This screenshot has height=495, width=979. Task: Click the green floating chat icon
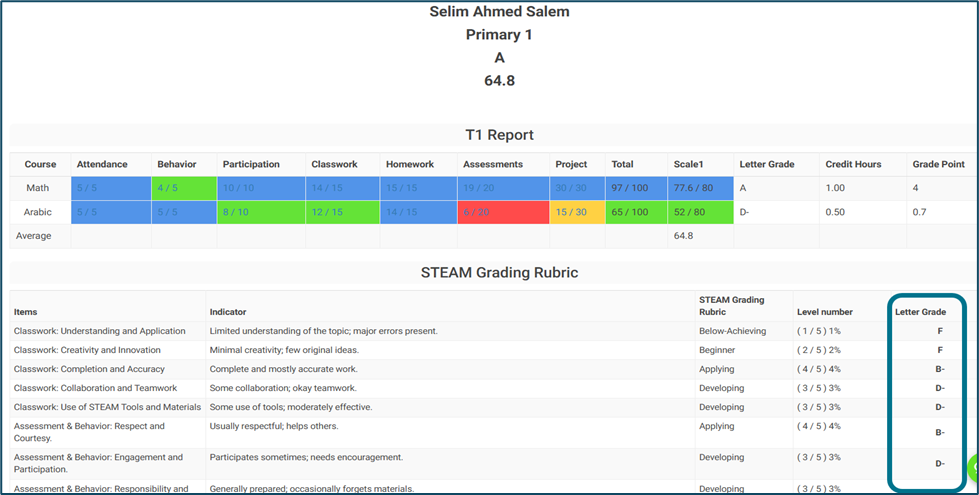[x=973, y=467]
